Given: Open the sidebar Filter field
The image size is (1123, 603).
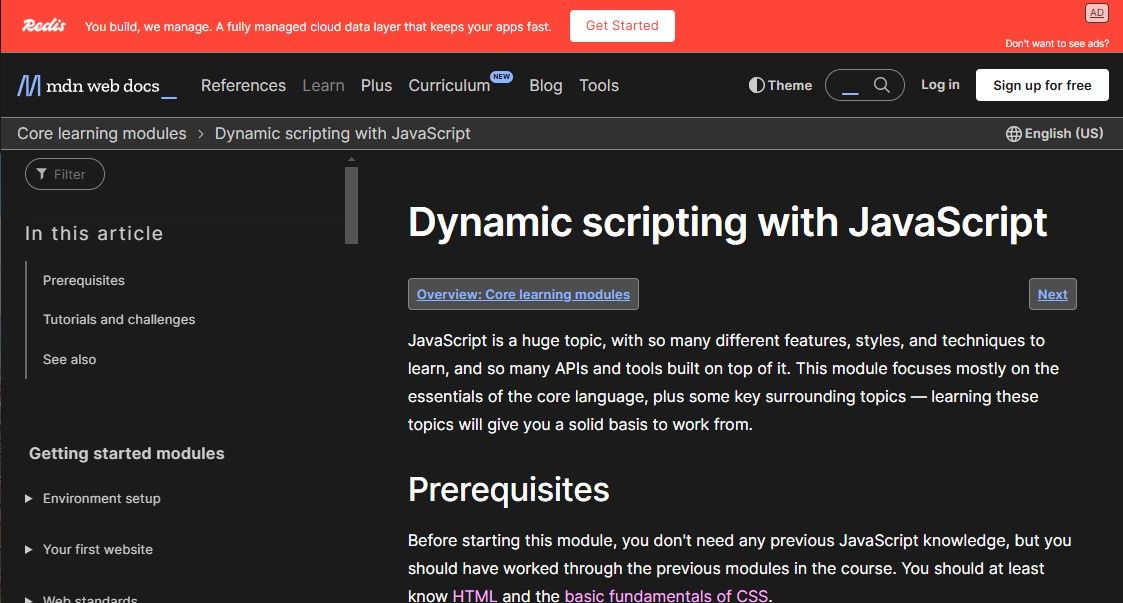Looking at the screenshot, I should click(65, 174).
